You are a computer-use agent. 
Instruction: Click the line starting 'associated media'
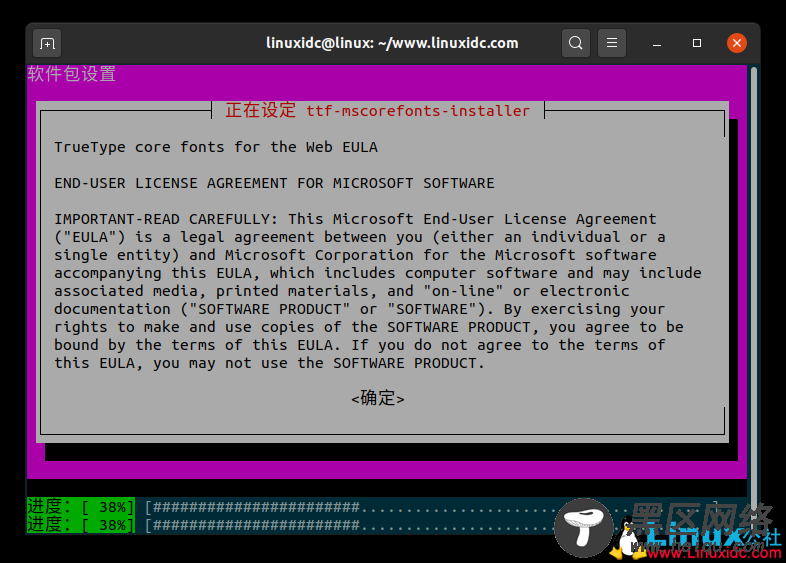click(x=342, y=291)
